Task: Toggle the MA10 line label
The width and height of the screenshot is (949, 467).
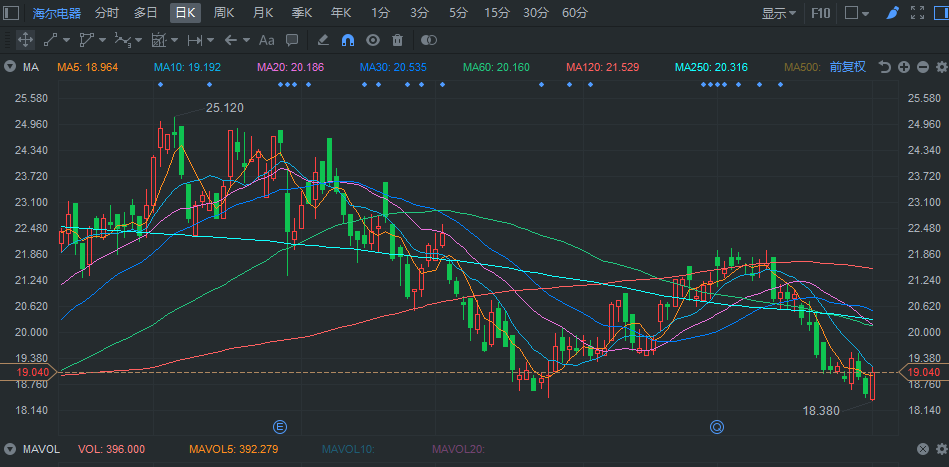Action: coord(187,67)
